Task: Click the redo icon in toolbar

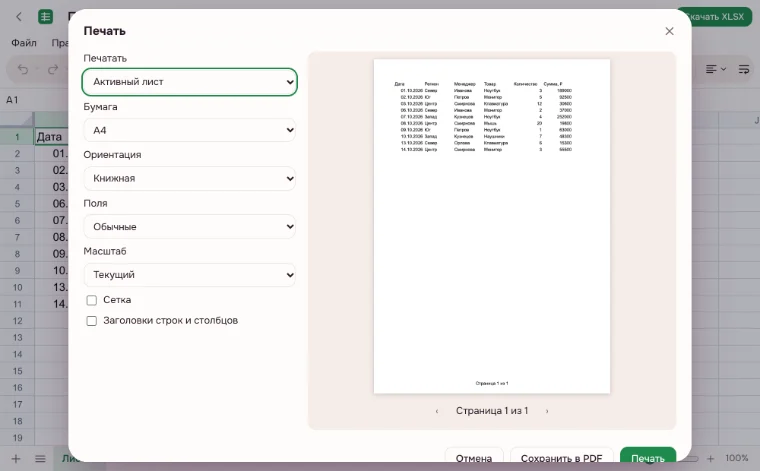Action: [53, 69]
